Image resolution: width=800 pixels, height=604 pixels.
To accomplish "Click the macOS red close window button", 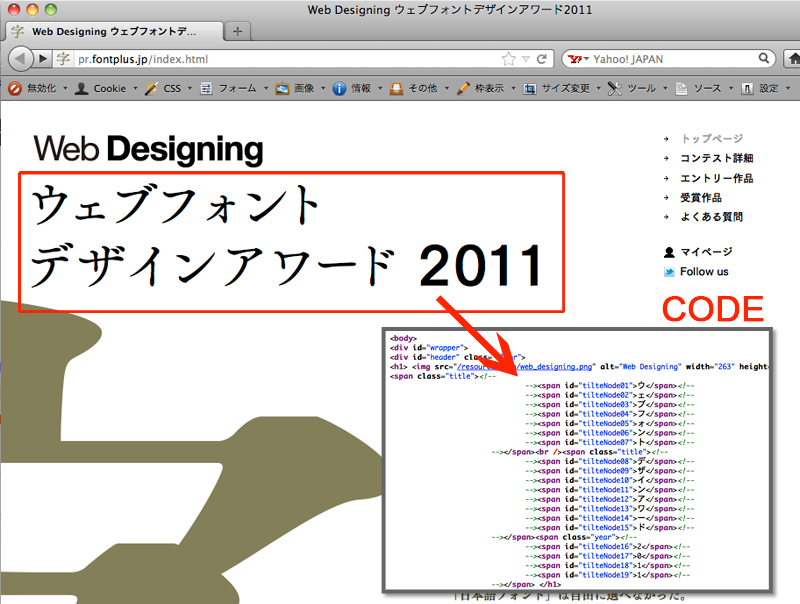I will tap(14, 9).
